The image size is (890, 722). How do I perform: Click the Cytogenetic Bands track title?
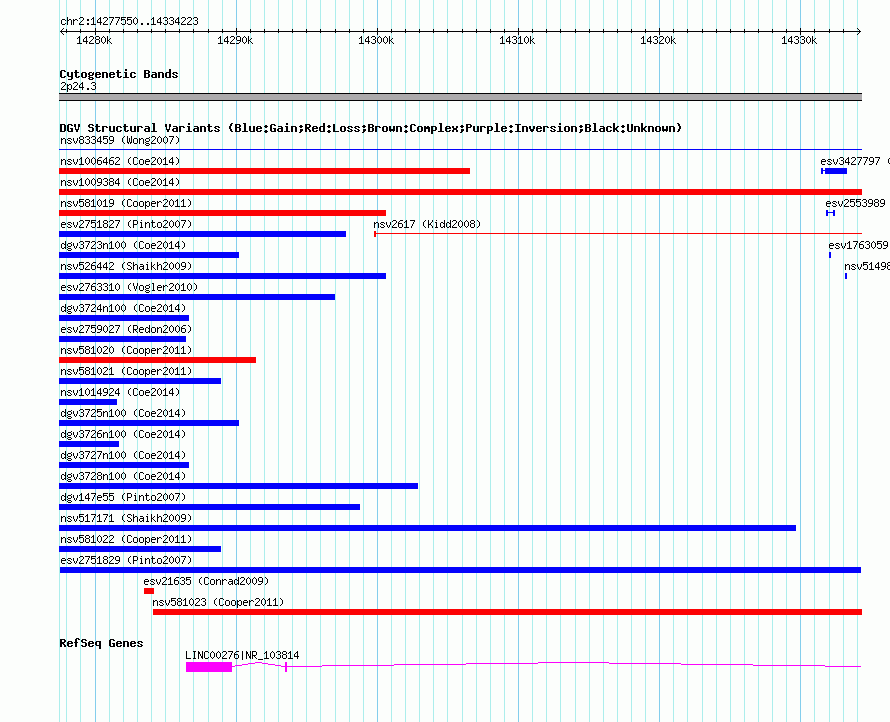point(119,74)
